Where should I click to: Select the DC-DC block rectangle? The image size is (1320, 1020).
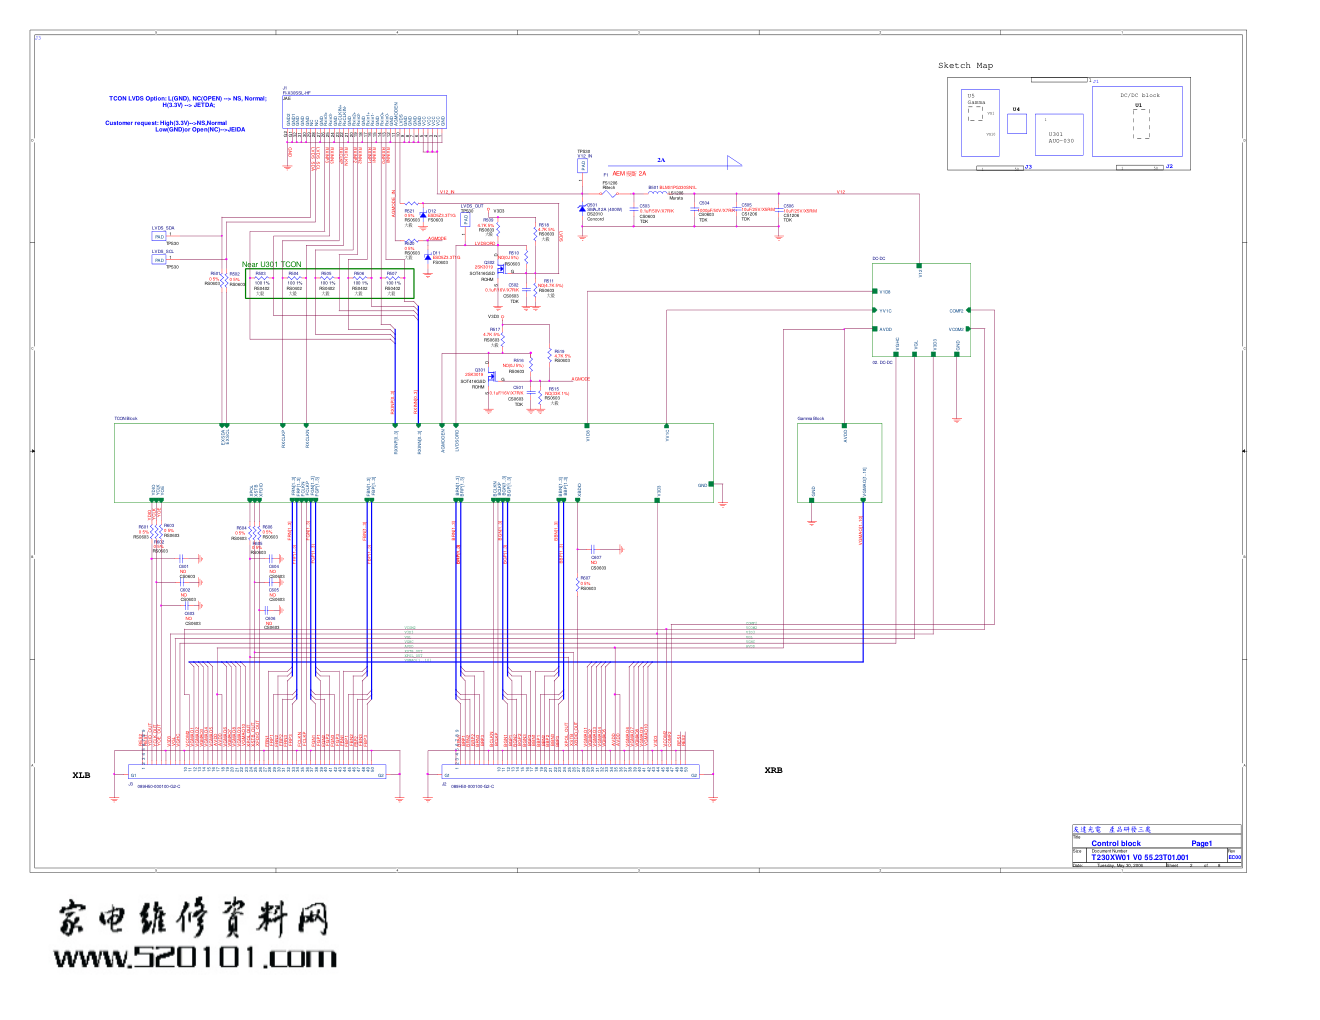[920, 309]
